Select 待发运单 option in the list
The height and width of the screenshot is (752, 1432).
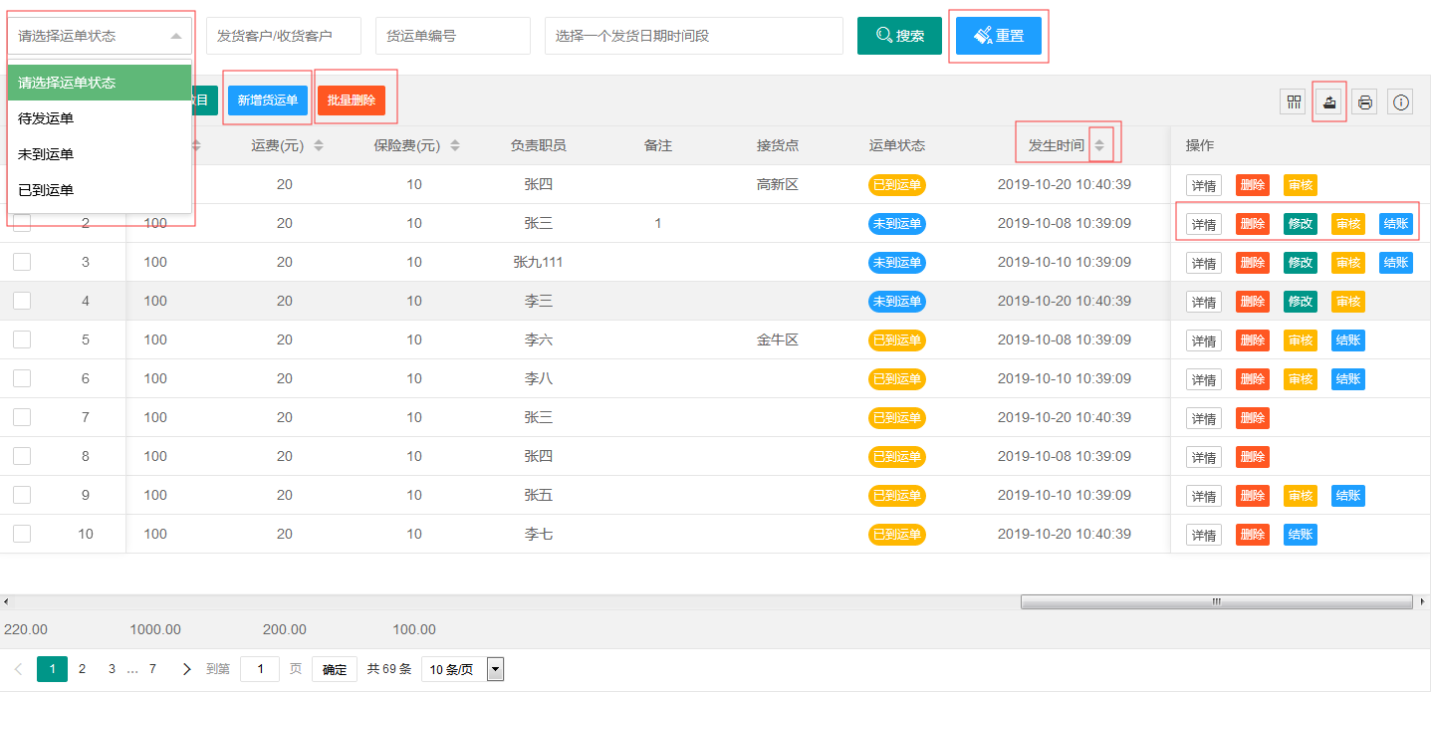(46, 118)
